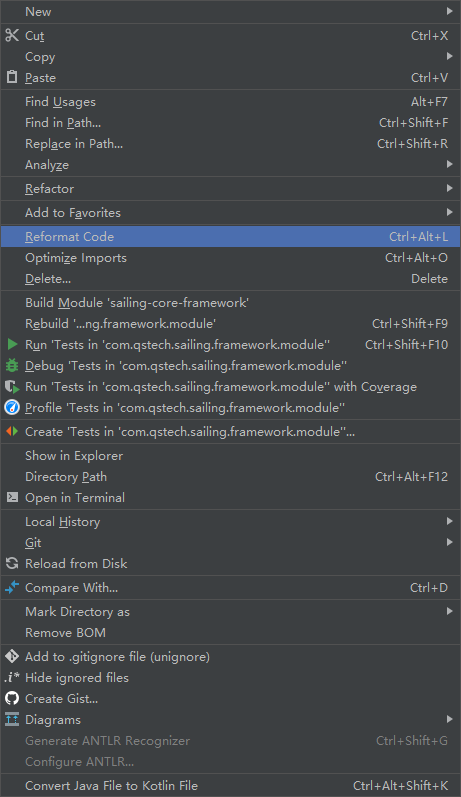
Task: Expand the Refactor submenu arrow
Action: point(449,188)
